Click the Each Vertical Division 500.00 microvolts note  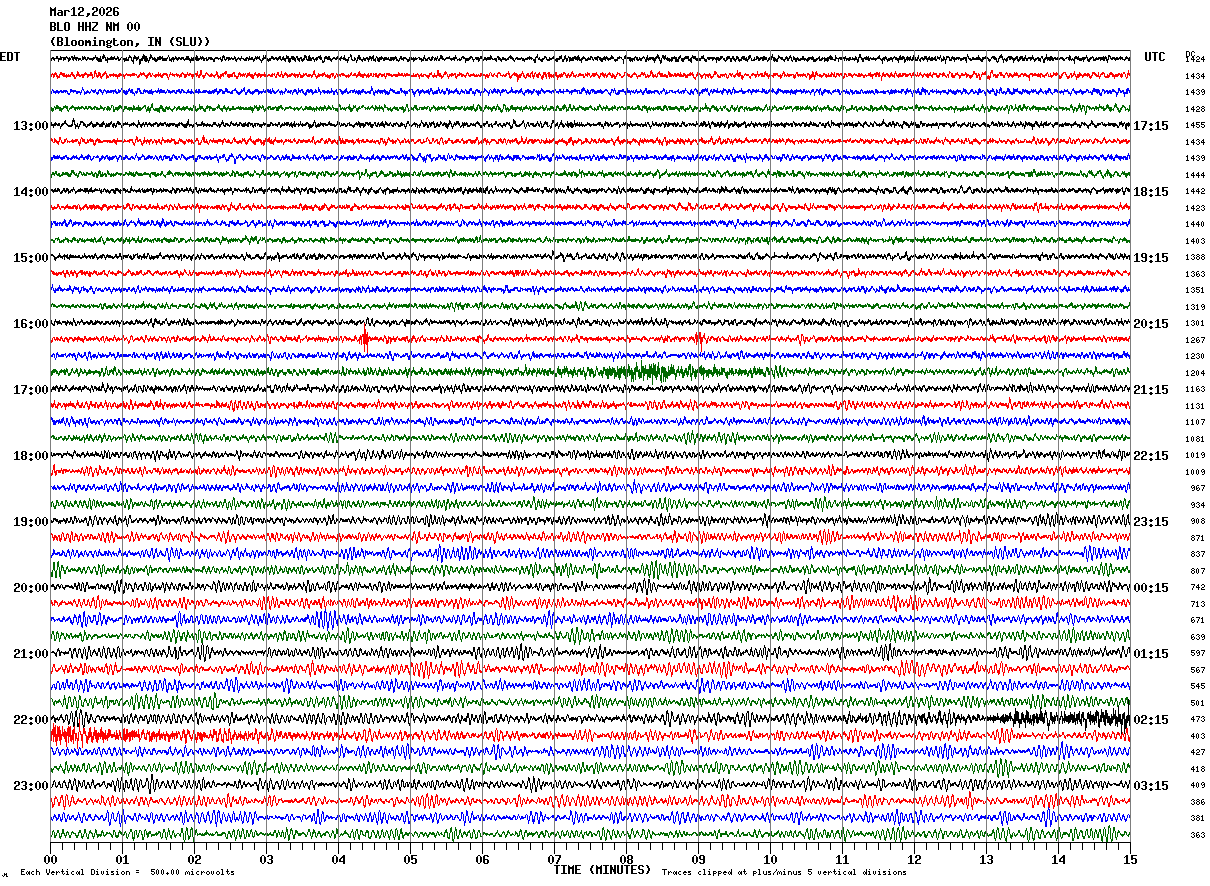[x=127, y=873]
